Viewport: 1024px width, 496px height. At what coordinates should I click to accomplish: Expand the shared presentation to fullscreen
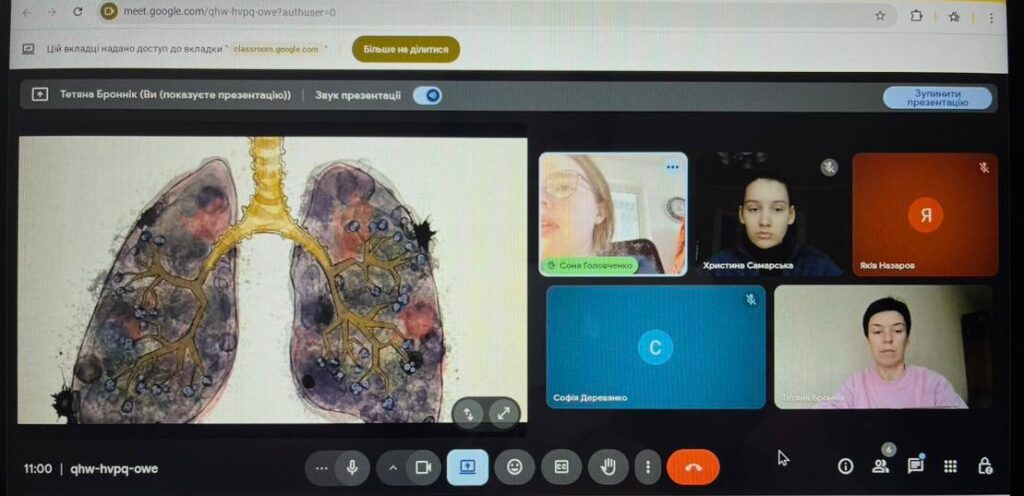pos(504,413)
